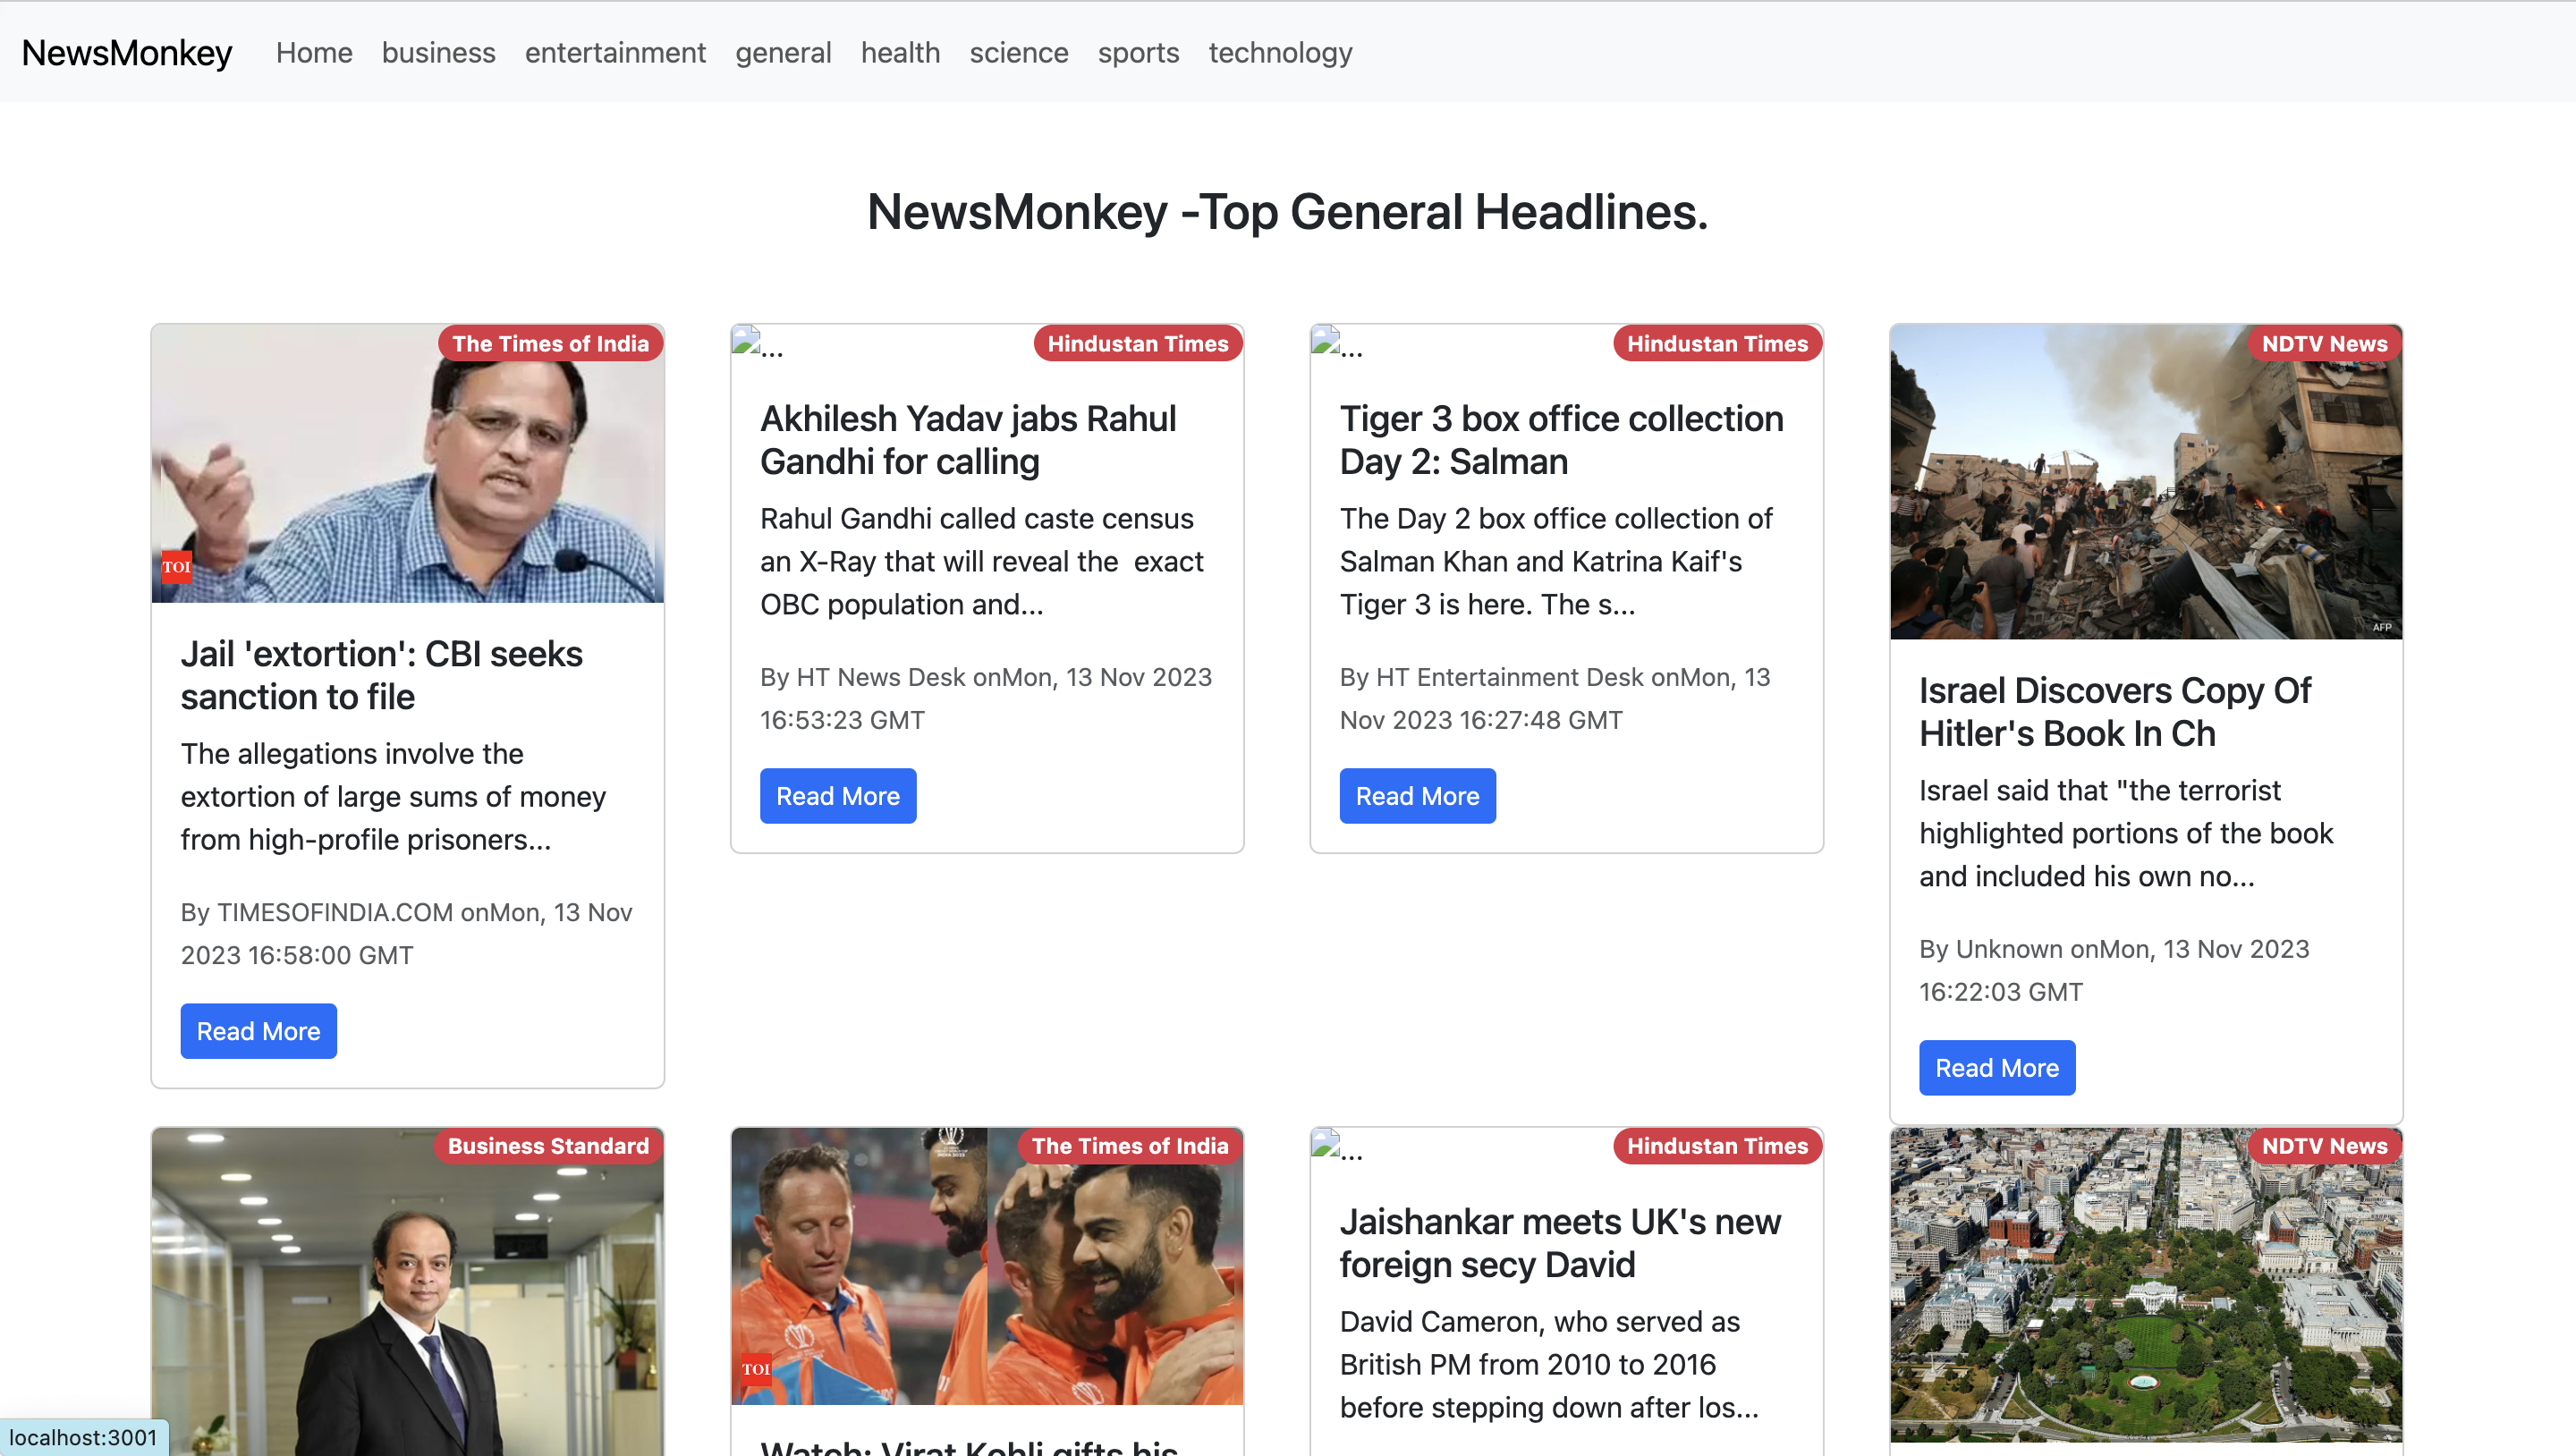Click the Virat Kohli cricket photo
This screenshot has height=1456, width=2576.
[987, 1266]
